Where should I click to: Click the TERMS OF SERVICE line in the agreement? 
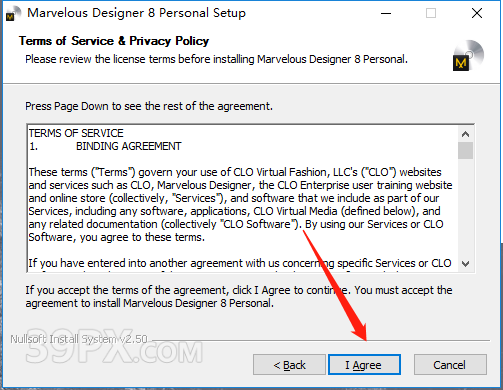coord(76,133)
